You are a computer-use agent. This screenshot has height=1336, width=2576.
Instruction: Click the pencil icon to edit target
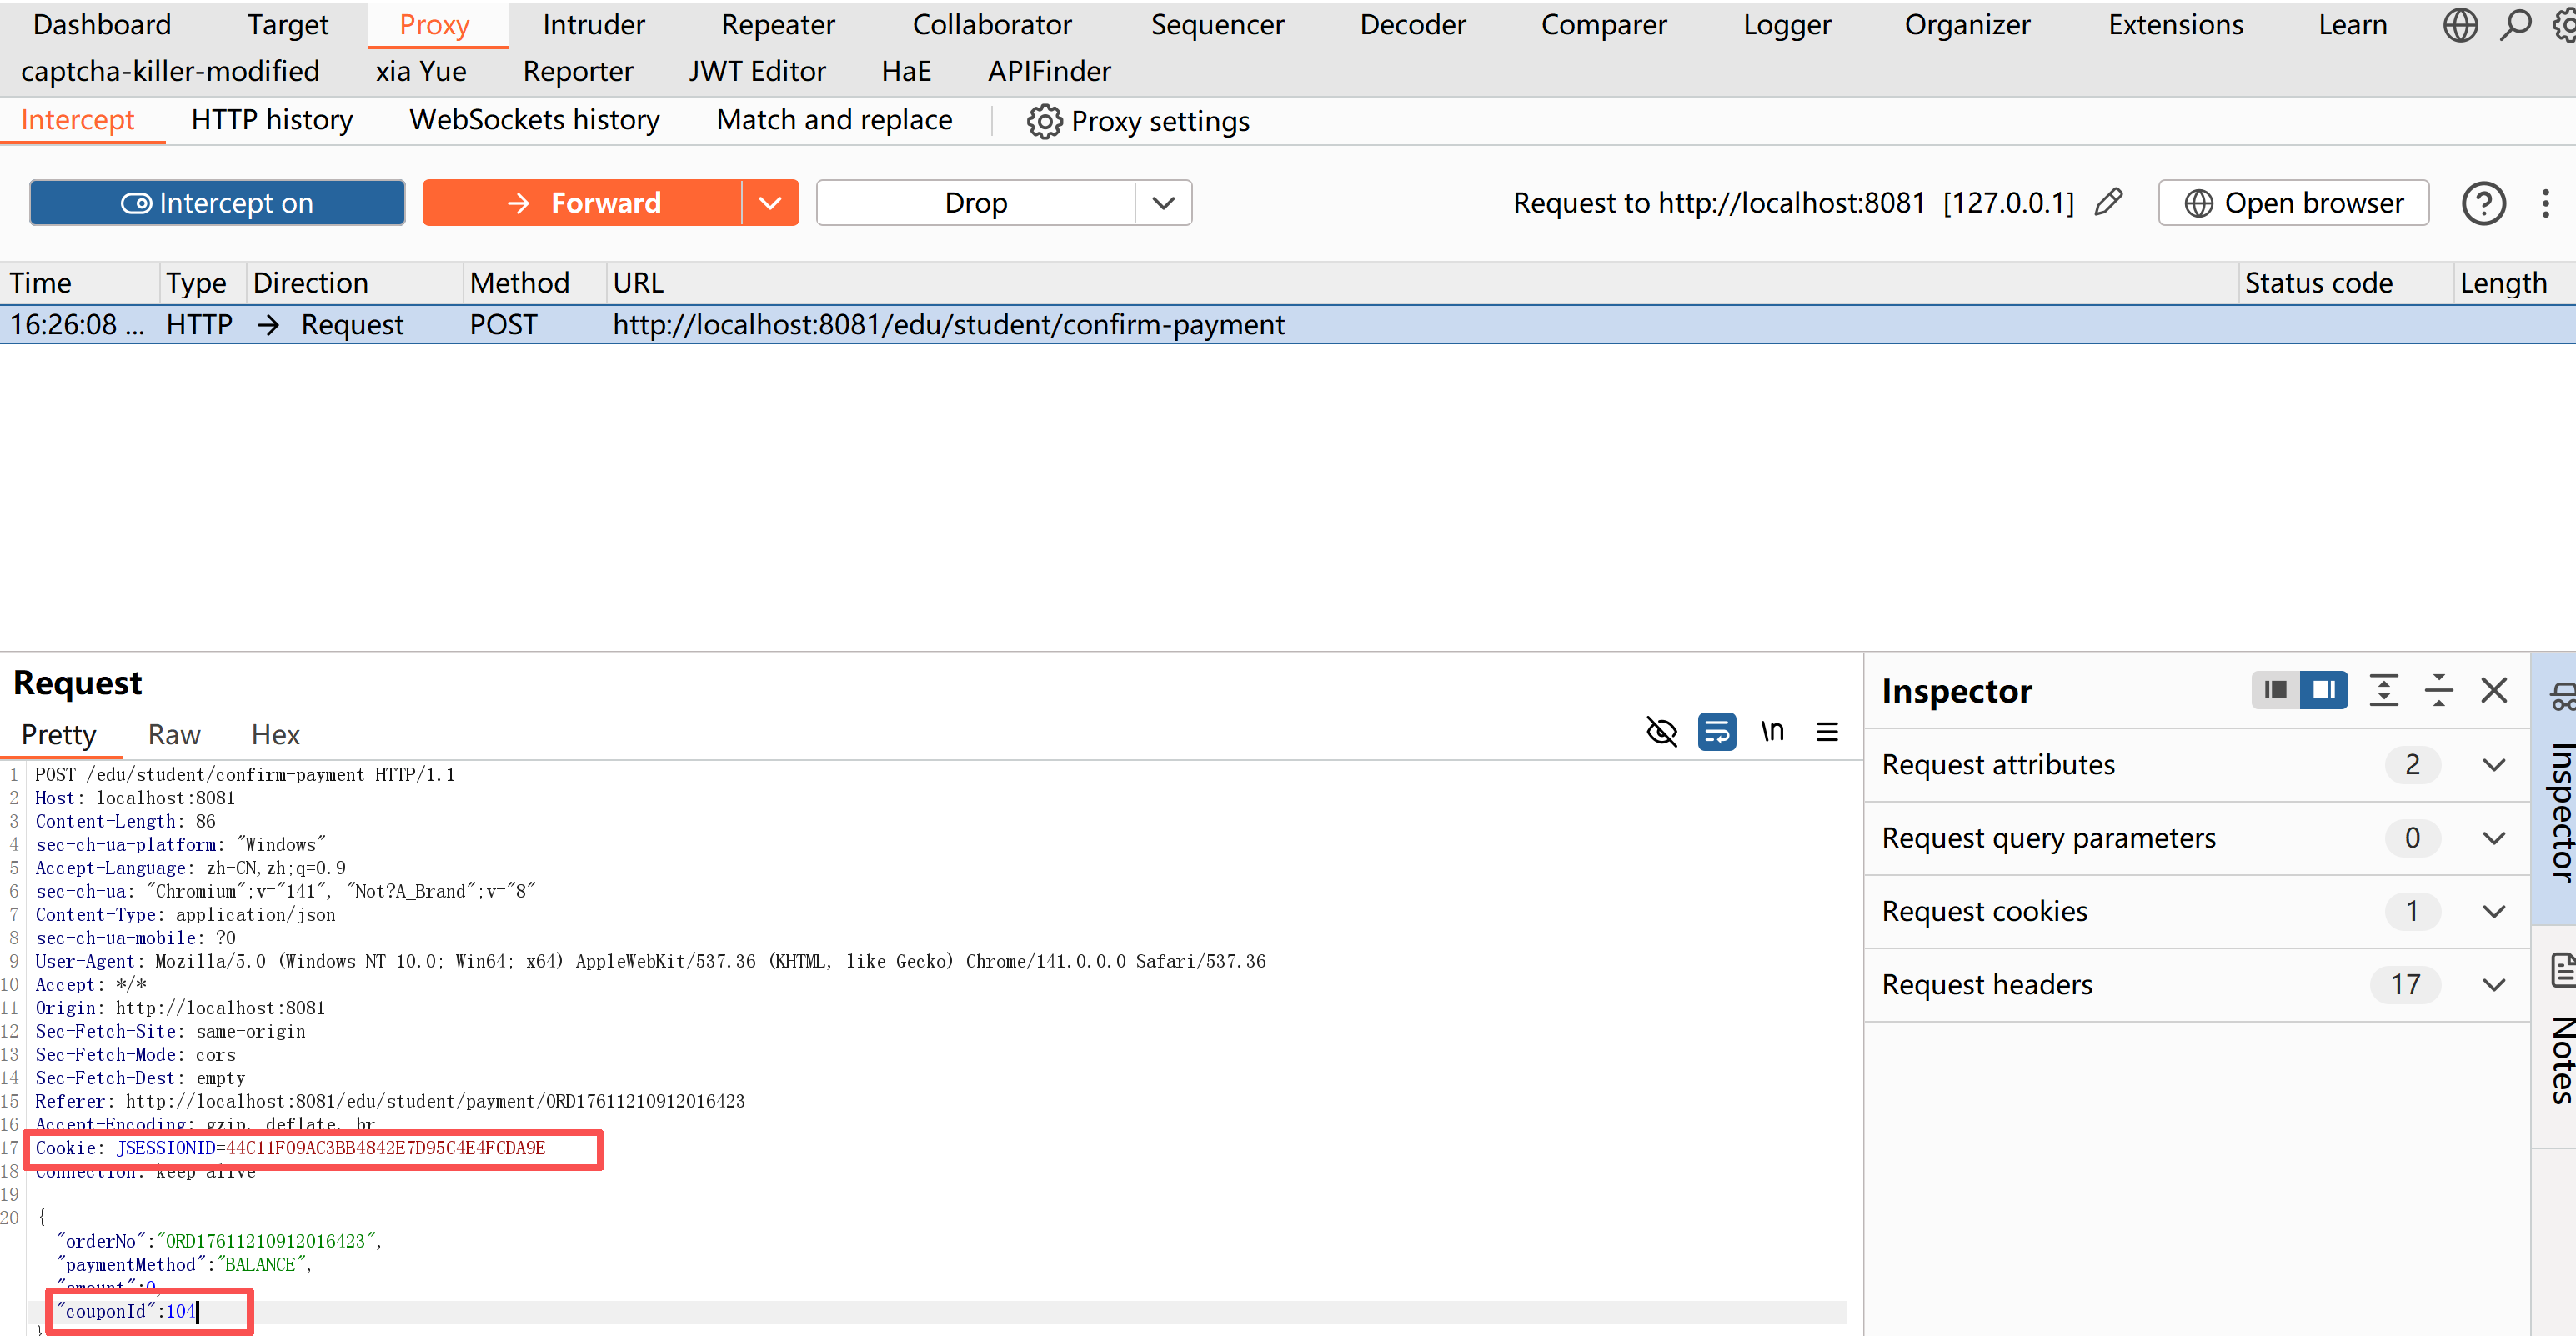pyautogui.click(x=2108, y=202)
